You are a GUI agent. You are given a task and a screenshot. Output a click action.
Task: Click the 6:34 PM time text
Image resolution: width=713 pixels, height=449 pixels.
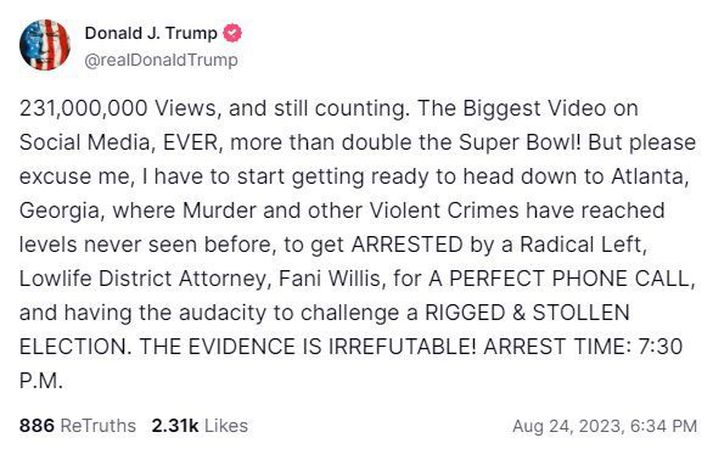664,426
